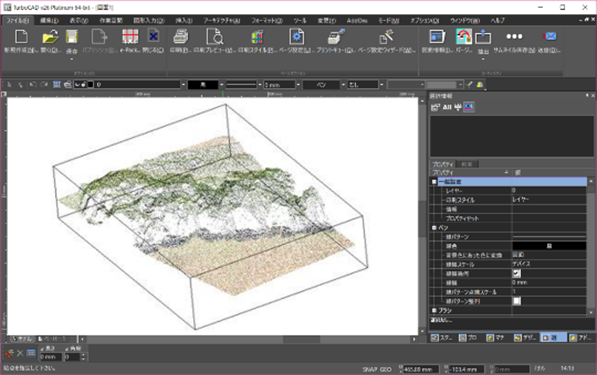Screen dimensions: 597x375
Task: Toggle the unchecked checkbox in last pen row
Action: click(x=517, y=301)
